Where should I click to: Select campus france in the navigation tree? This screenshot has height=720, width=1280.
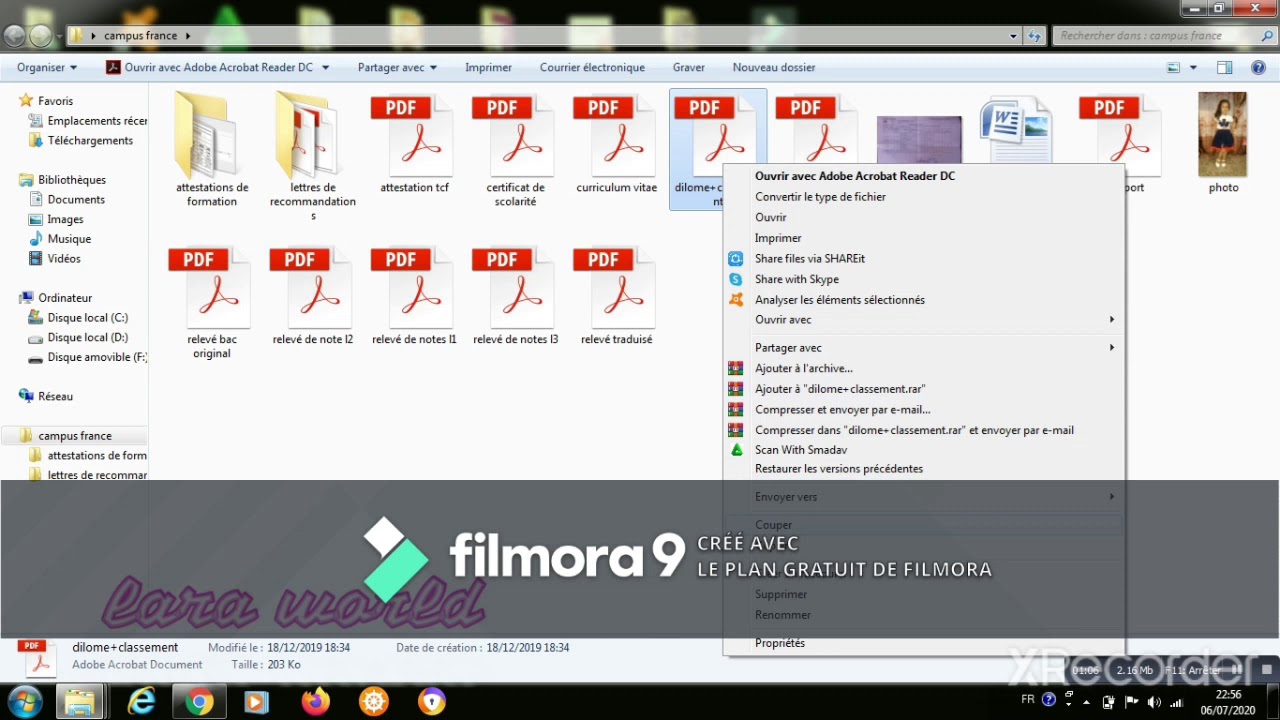pyautogui.click(x=75, y=436)
